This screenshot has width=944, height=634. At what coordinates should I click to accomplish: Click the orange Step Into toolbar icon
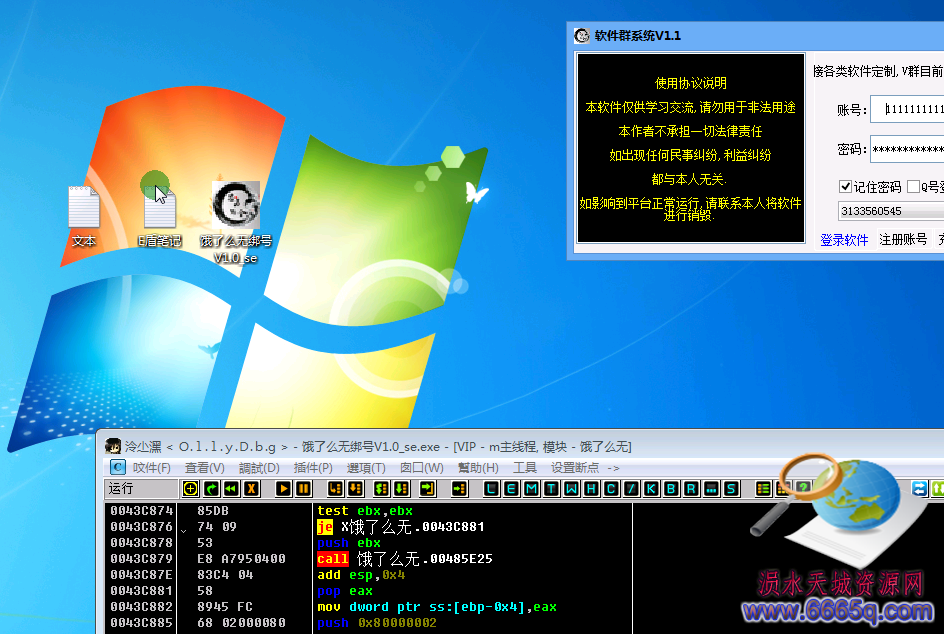[x=335, y=488]
